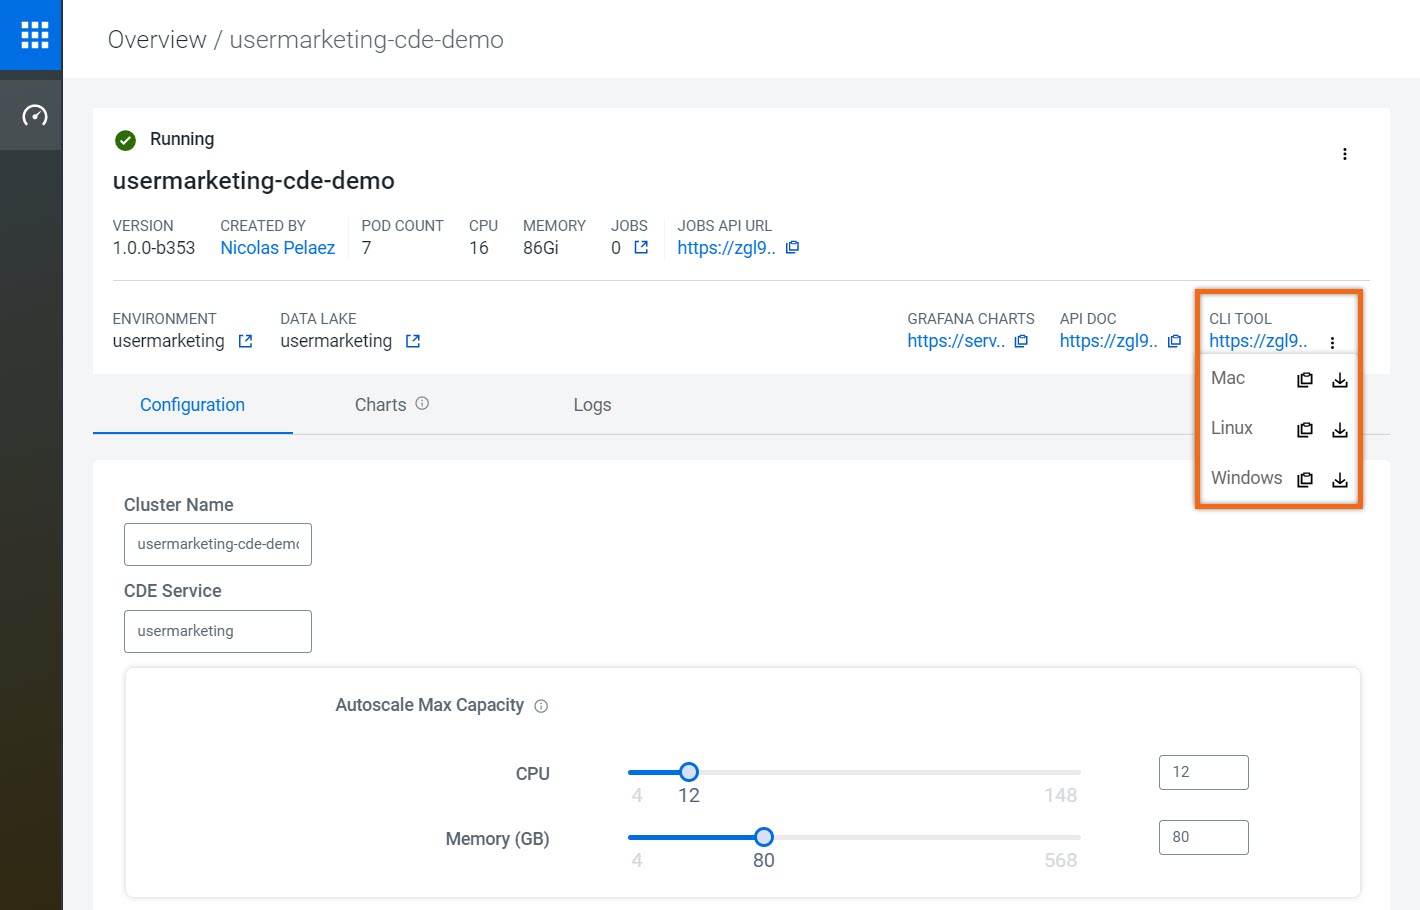The image size is (1420, 910).
Task: Click the CPU autoscale slider handle
Action: [689, 772]
